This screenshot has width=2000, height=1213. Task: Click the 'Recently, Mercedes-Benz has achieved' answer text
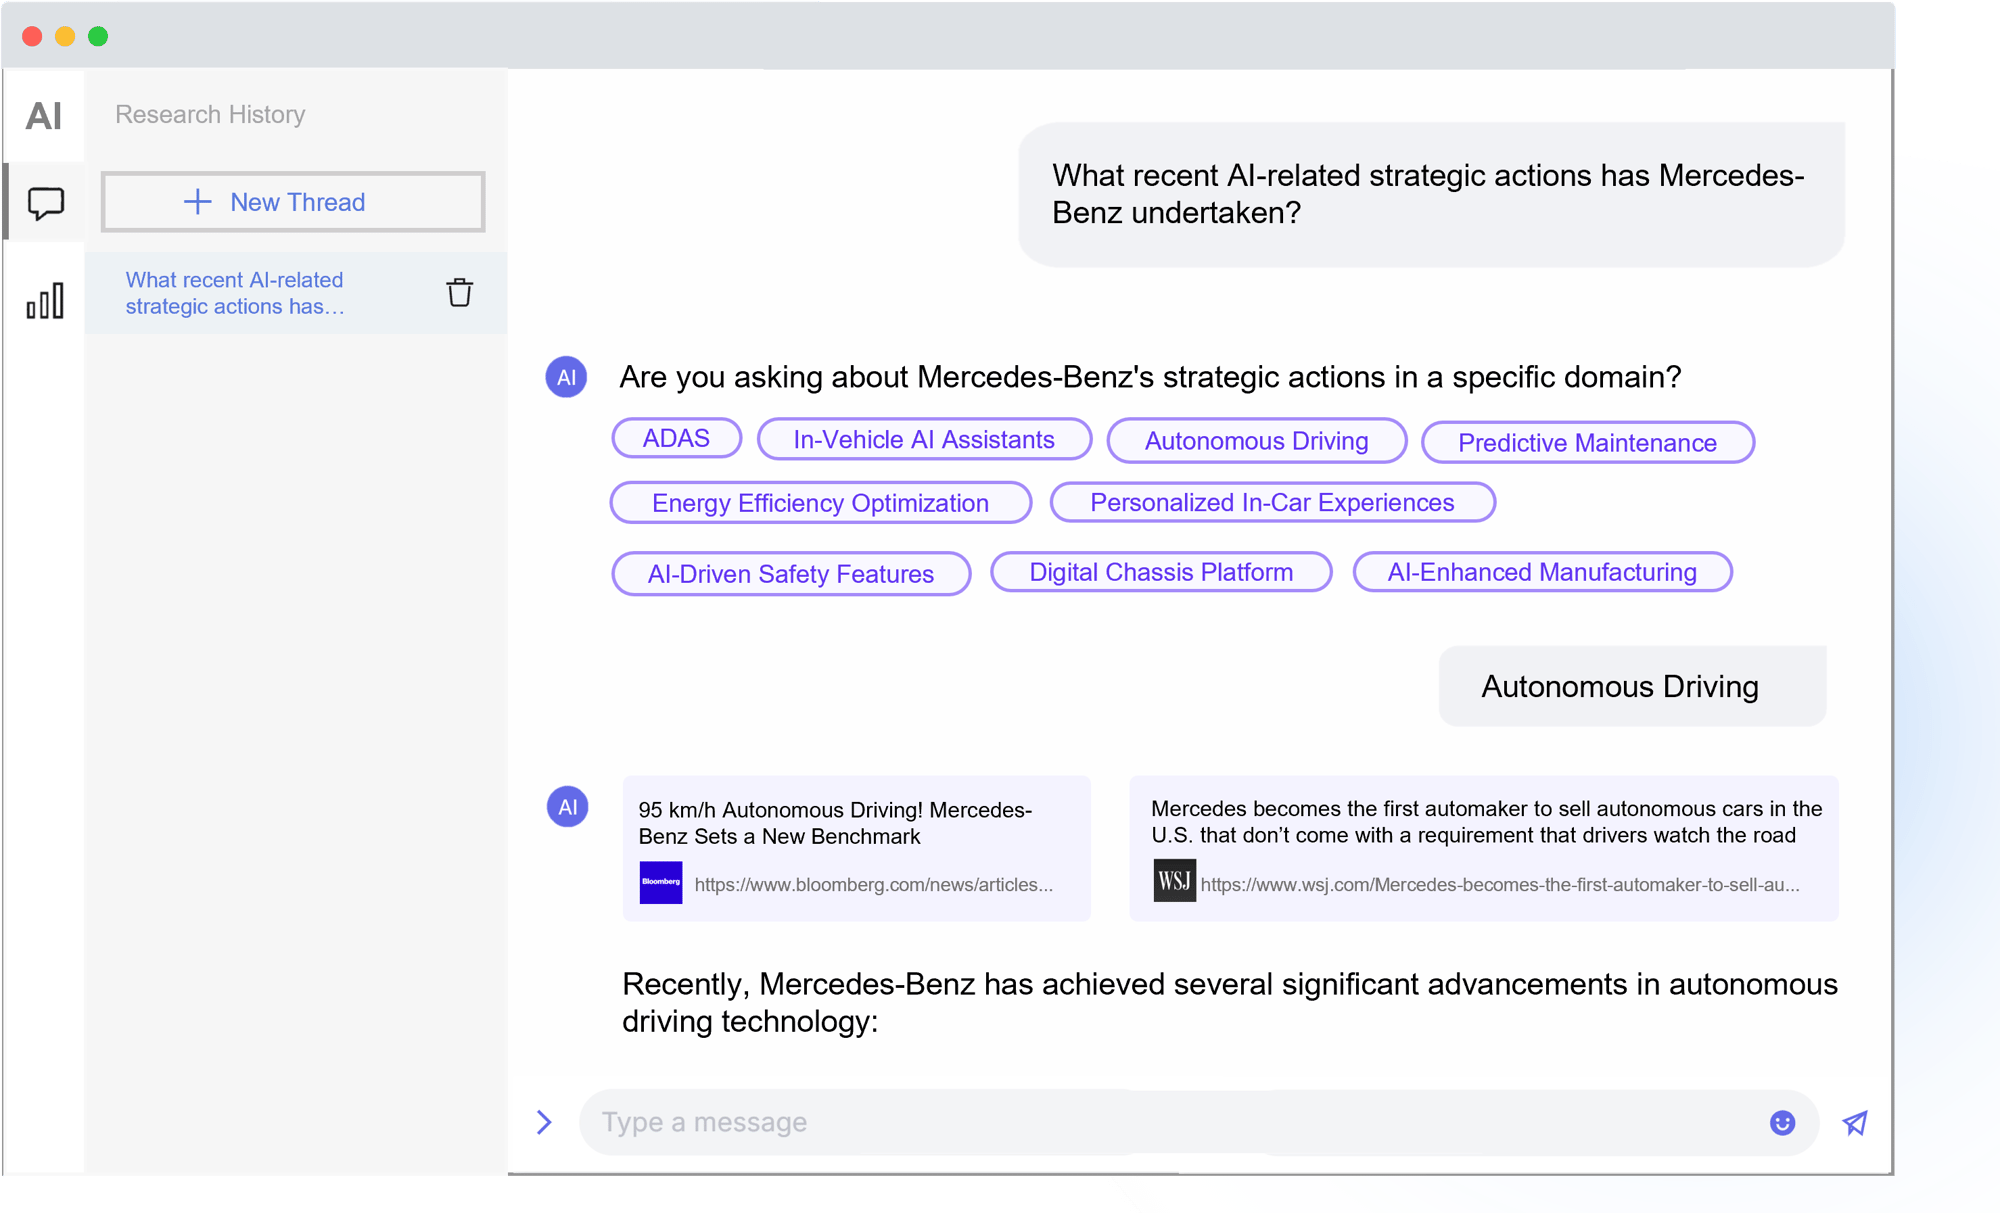(1229, 1002)
